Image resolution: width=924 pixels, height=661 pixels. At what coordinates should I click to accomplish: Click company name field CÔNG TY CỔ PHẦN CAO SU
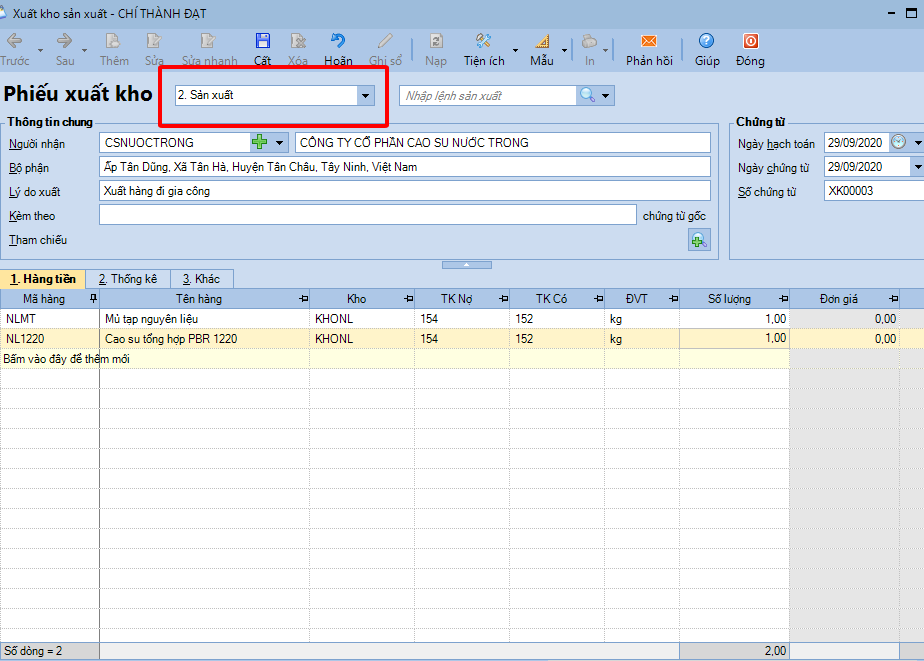503,143
